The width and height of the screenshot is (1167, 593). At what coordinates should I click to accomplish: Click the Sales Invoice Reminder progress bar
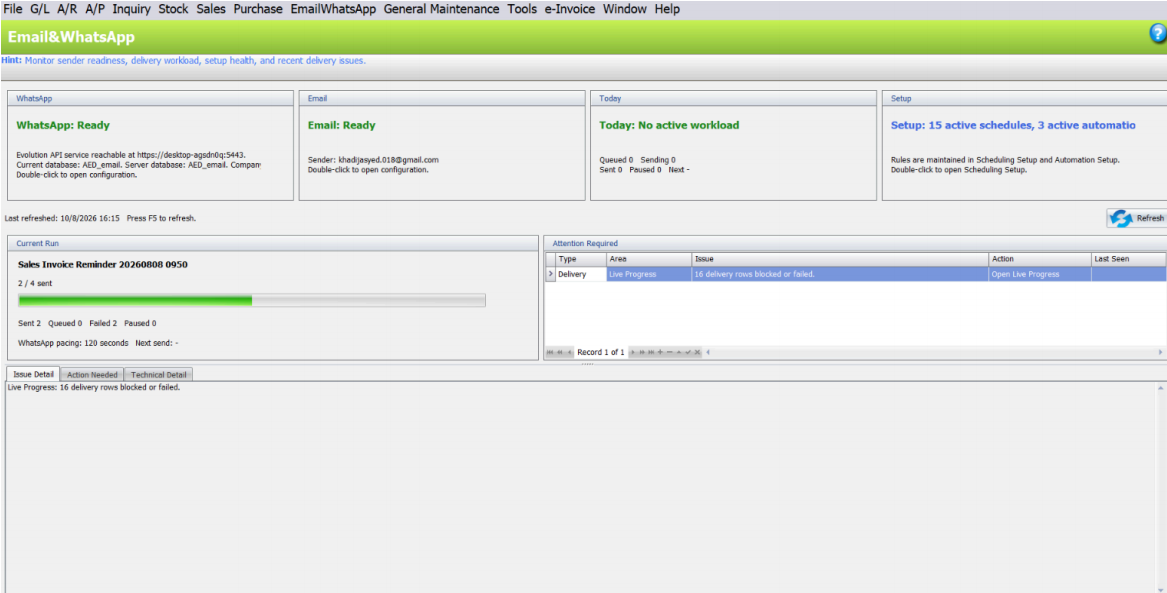click(x=252, y=300)
